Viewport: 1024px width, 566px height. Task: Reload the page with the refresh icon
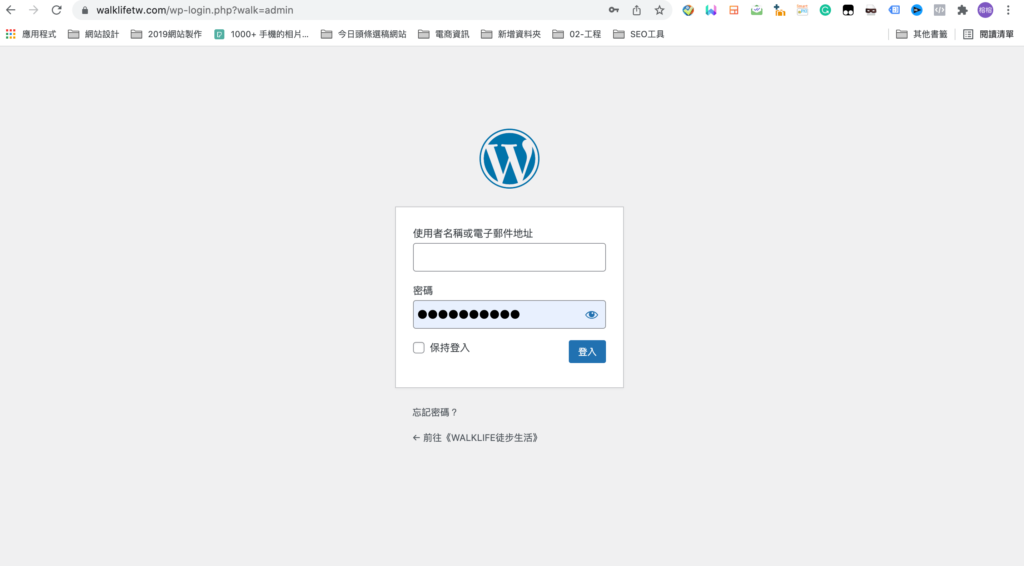pyautogui.click(x=57, y=10)
